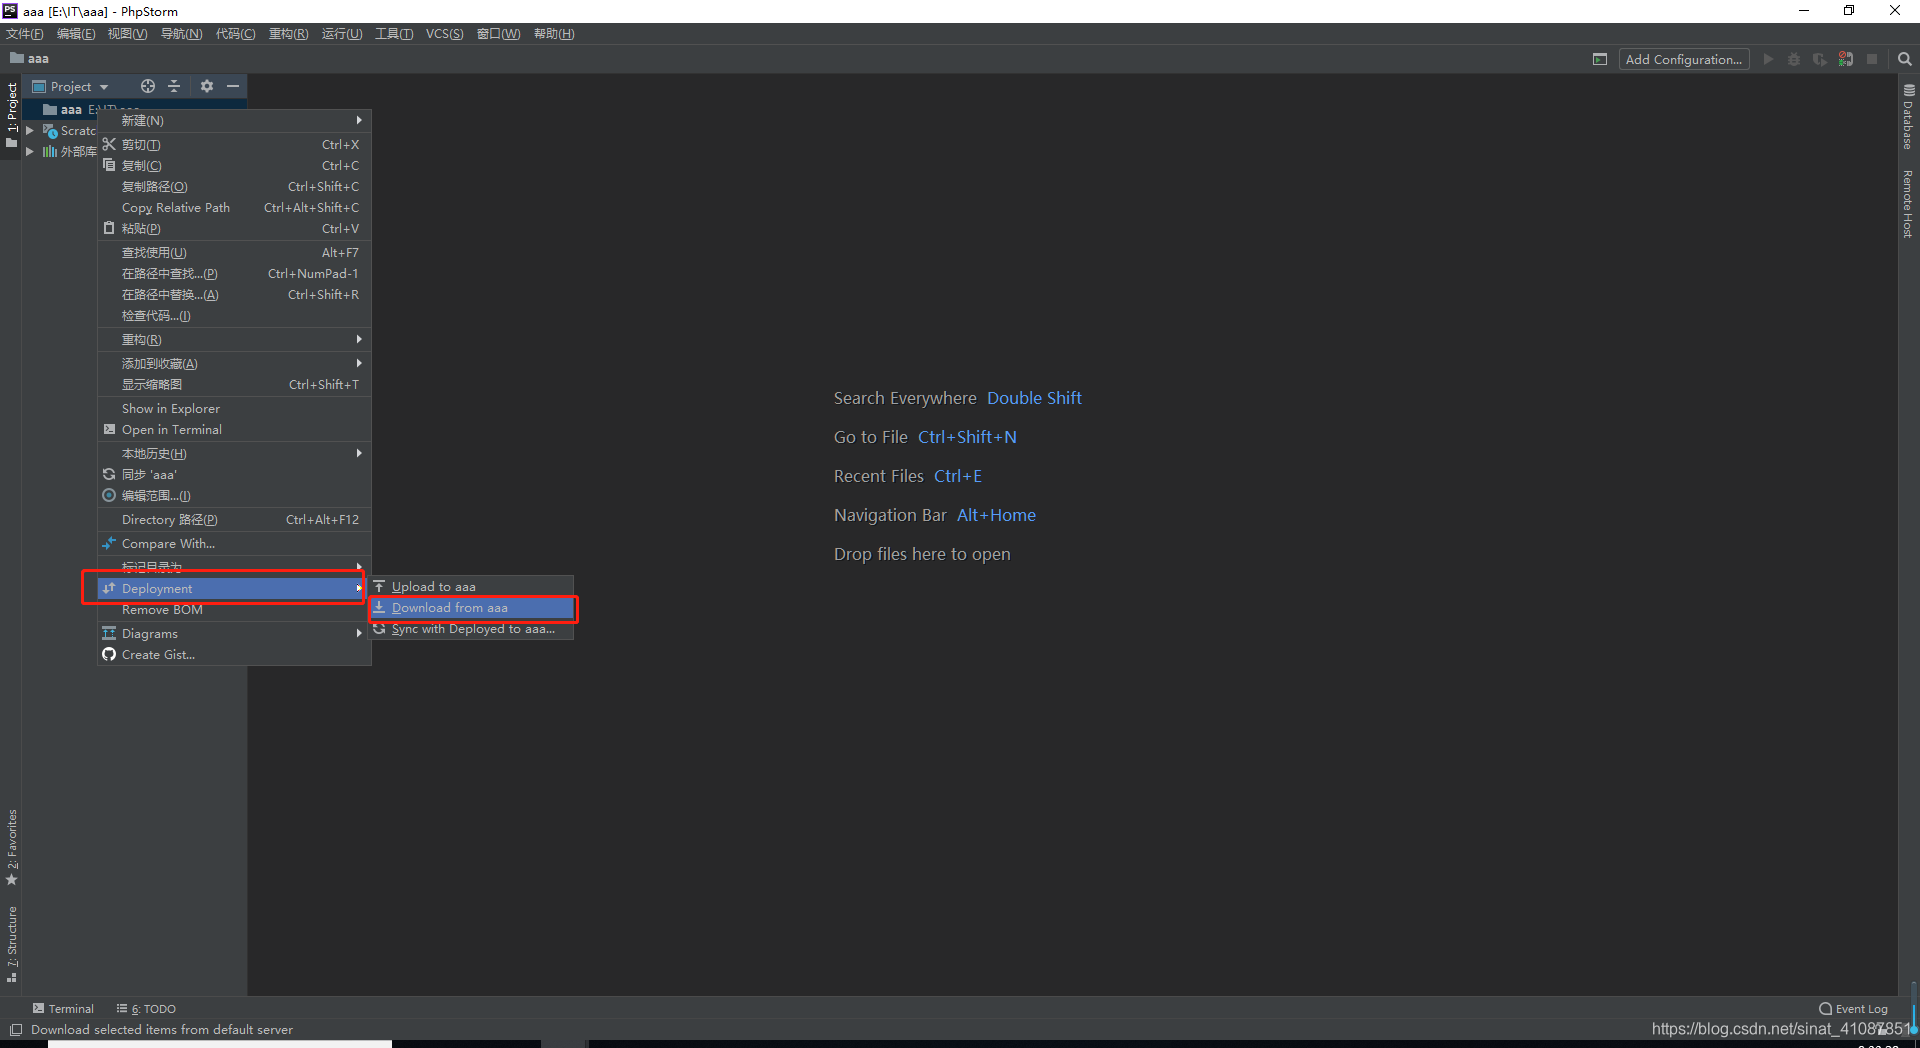The image size is (1920, 1048).
Task: Expand the 外部库 tree node
Action: (30, 152)
